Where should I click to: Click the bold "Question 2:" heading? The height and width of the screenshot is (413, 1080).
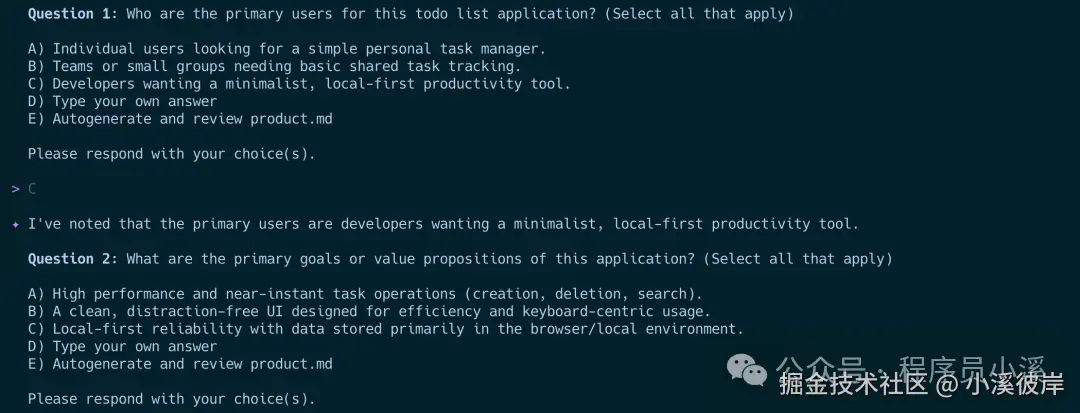[72, 259]
